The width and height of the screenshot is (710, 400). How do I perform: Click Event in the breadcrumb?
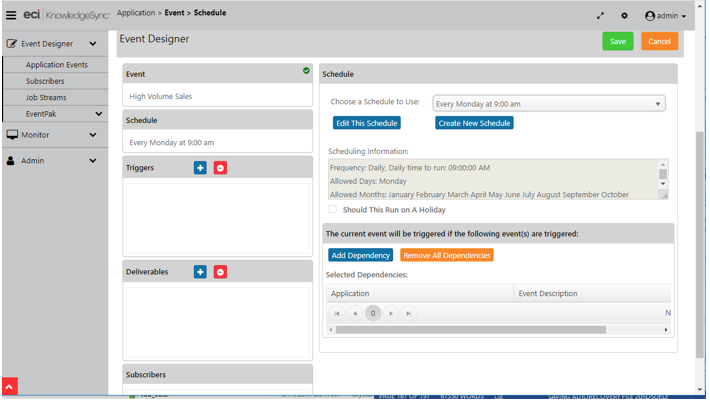coord(174,13)
